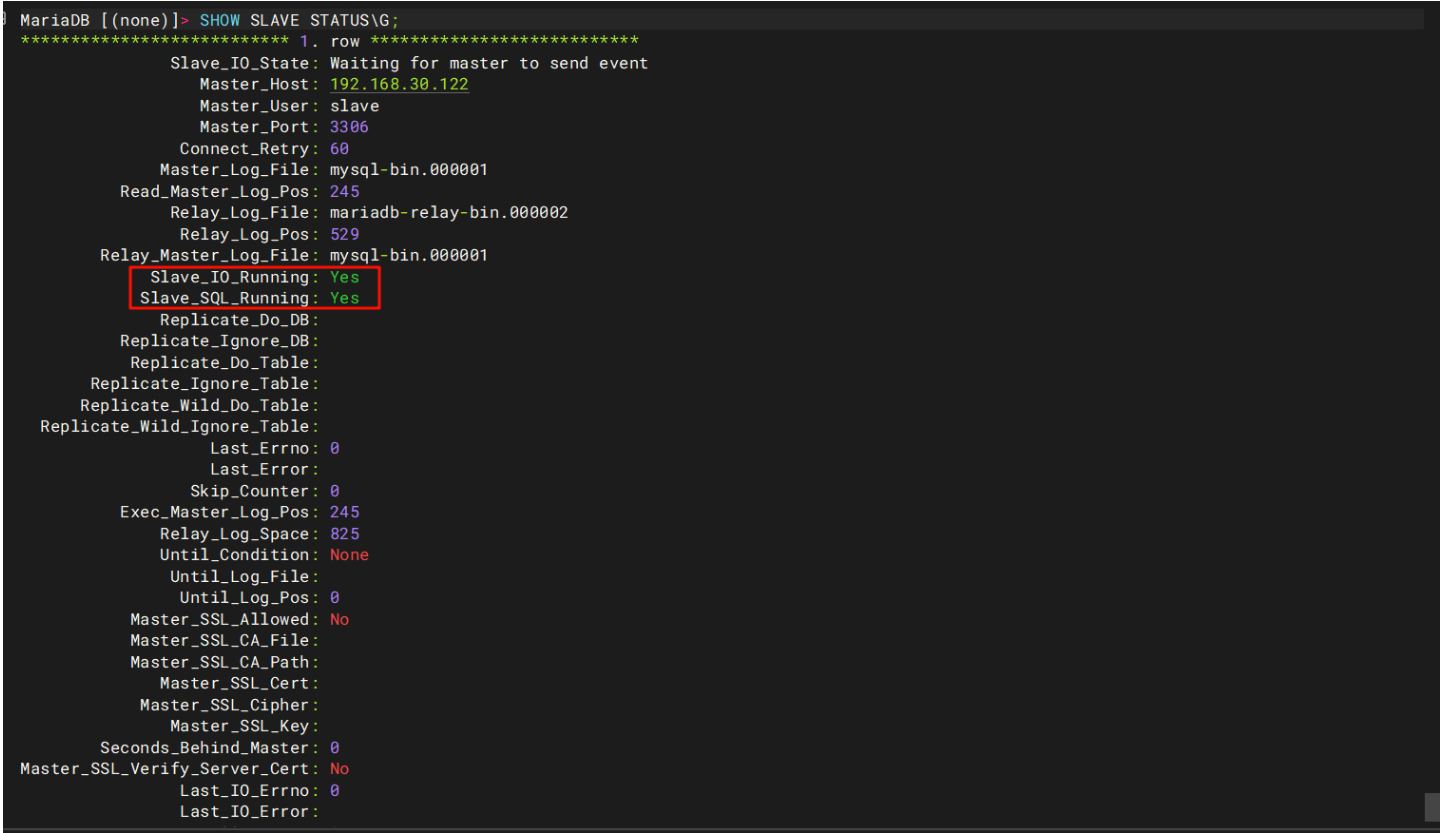The width and height of the screenshot is (1446, 833).
Task: Click the Last_Errno value 0
Action: click(334, 448)
